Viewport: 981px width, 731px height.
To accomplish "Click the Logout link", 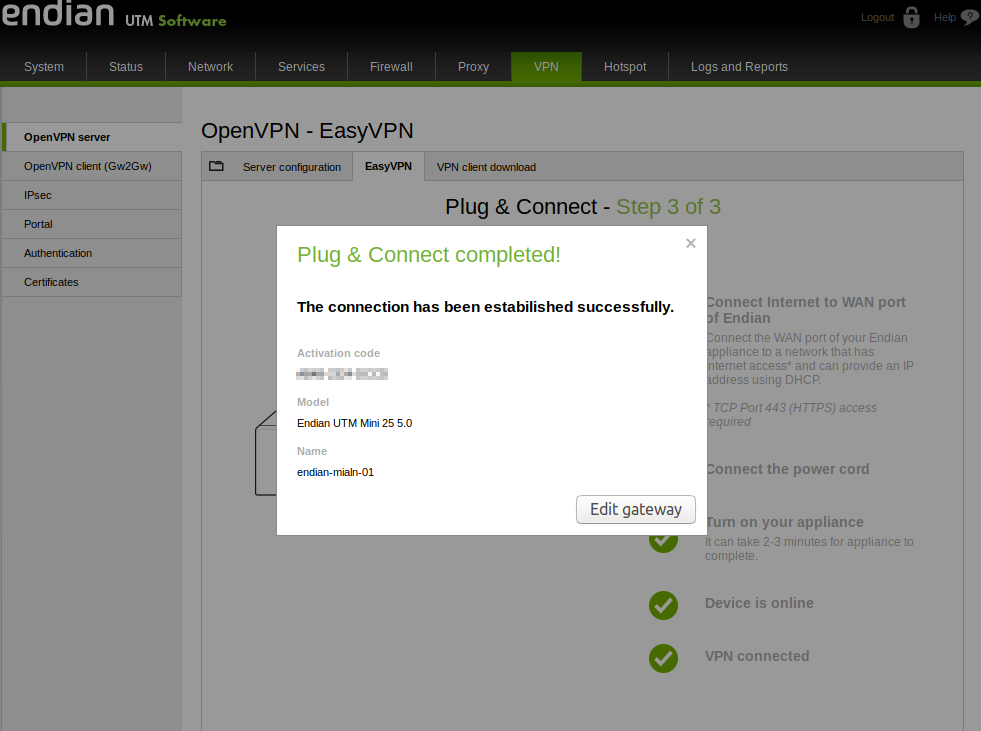I will pos(877,18).
